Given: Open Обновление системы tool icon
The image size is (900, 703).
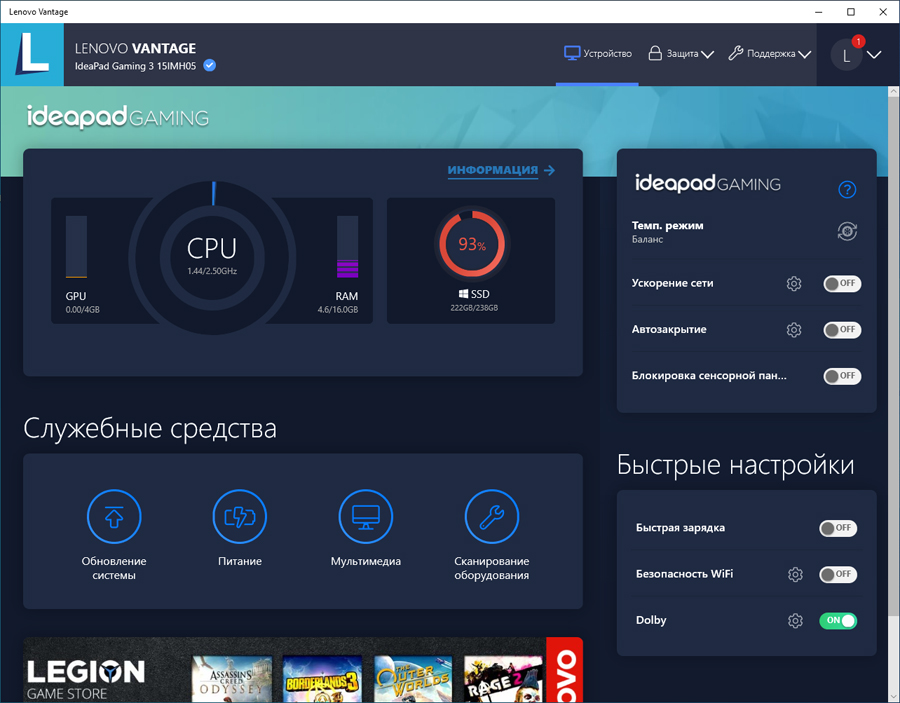Looking at the screenshot, I should coord(114,516).
